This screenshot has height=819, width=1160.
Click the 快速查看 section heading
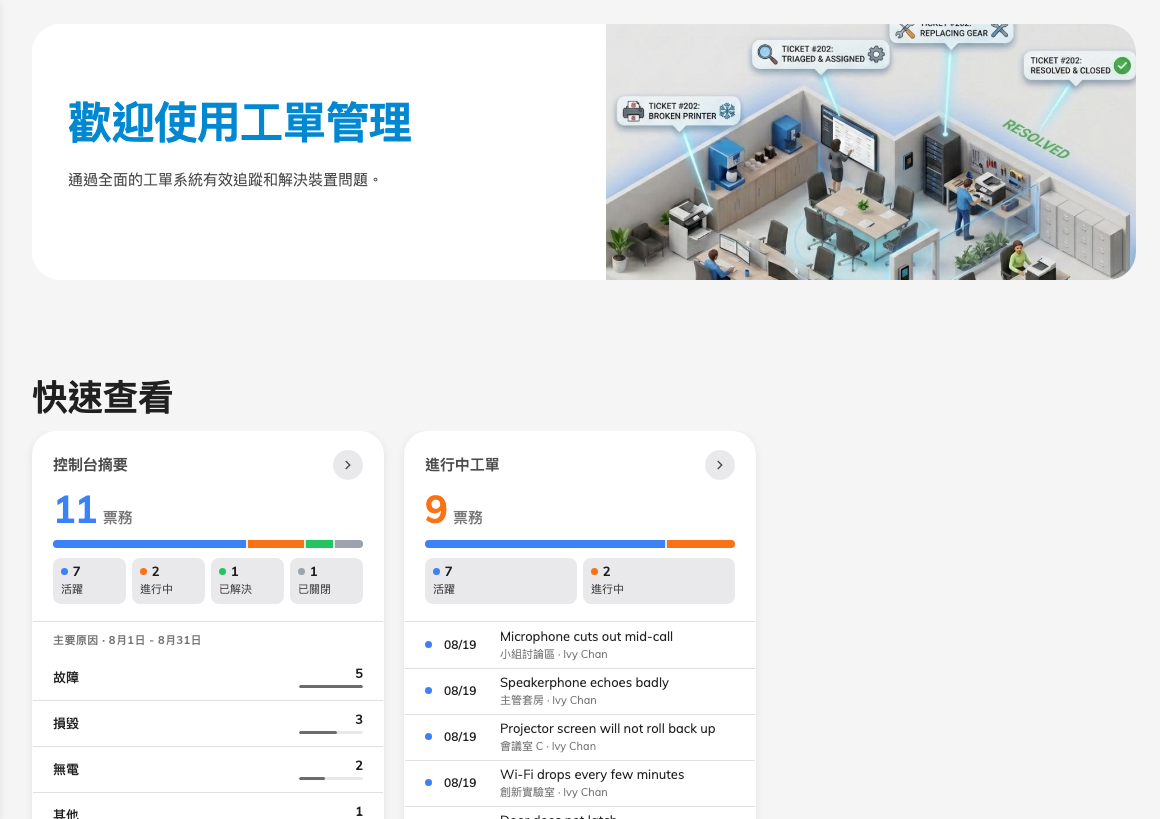103,397
